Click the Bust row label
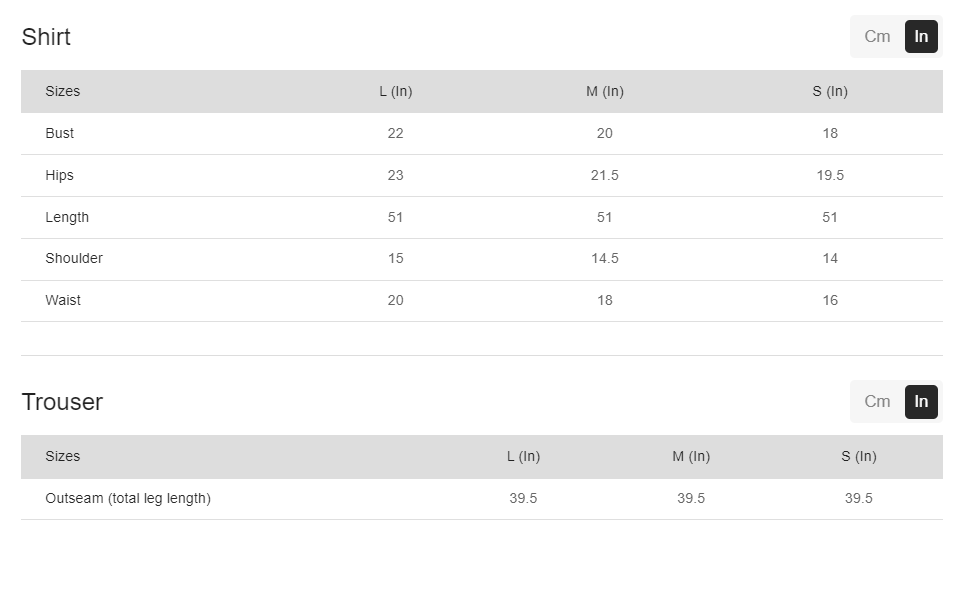This screenshot has height=612, width=960. [x=59, y=133]
